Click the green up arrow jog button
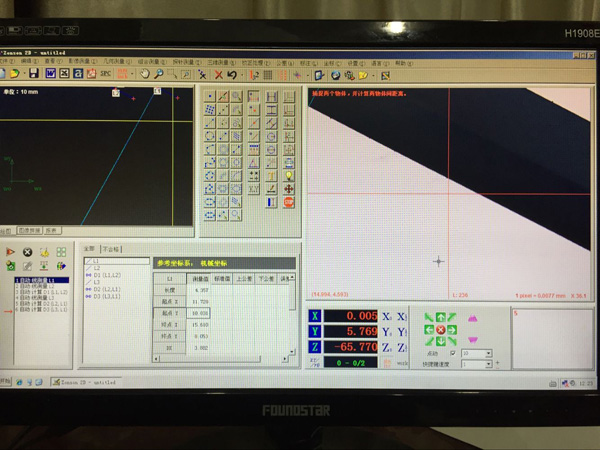 click(x=440, y=318)
